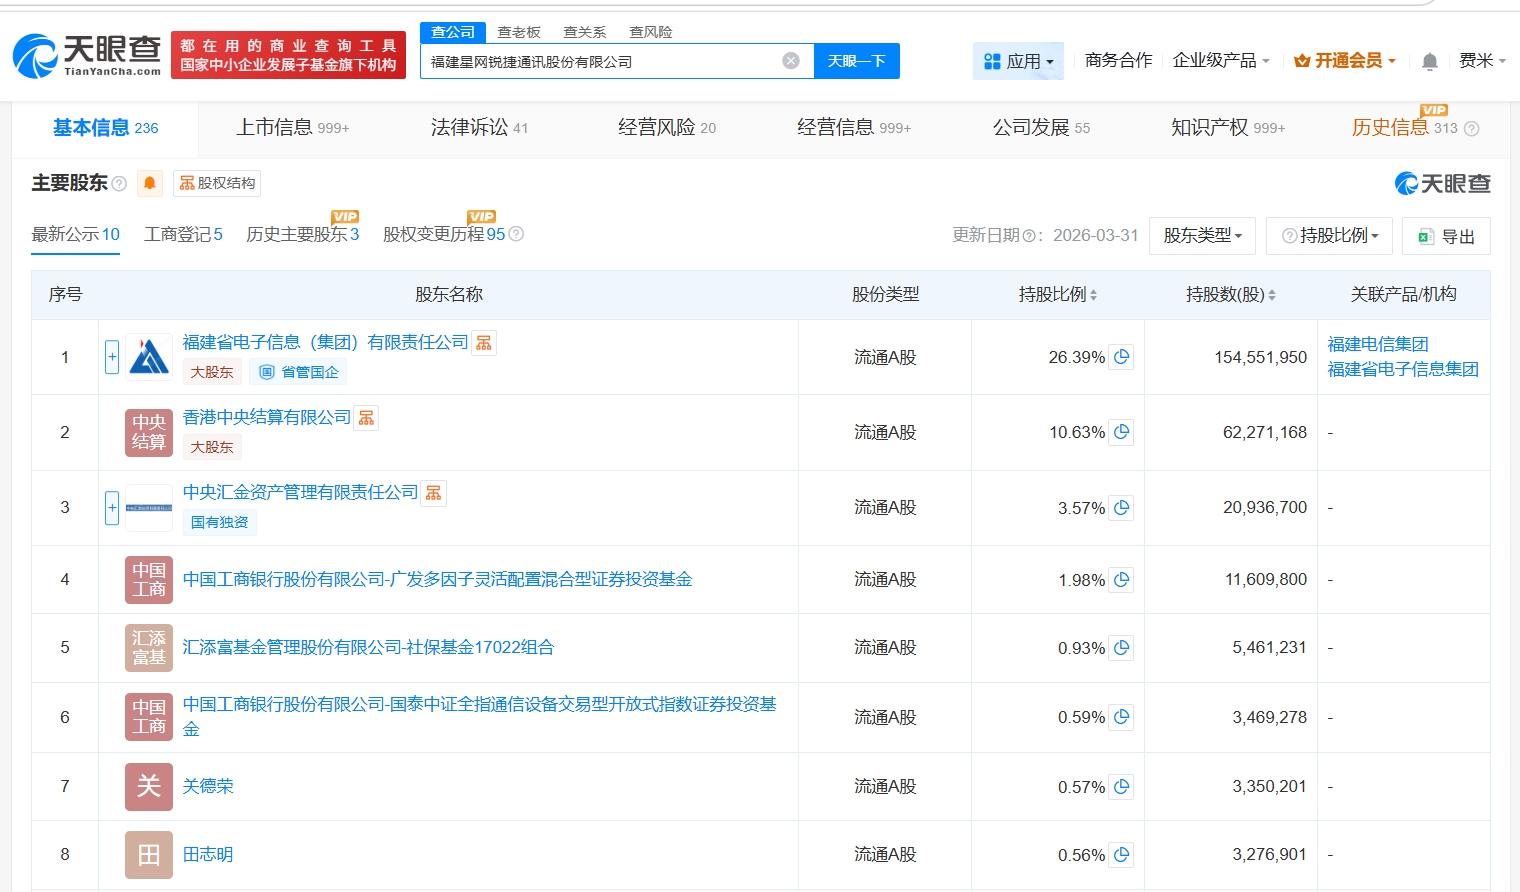Click the 省管国企 tag

tap(299, 372)
